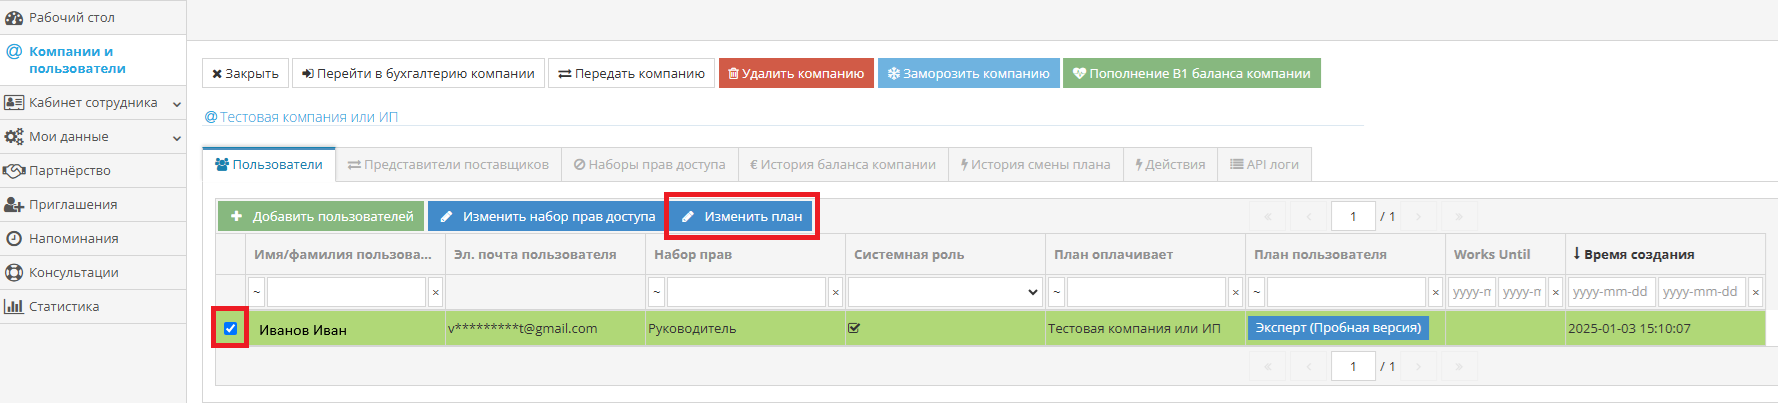The image size is (1778, 403).
Task: Open Компании и пользователи section
Action: point(77,60)
